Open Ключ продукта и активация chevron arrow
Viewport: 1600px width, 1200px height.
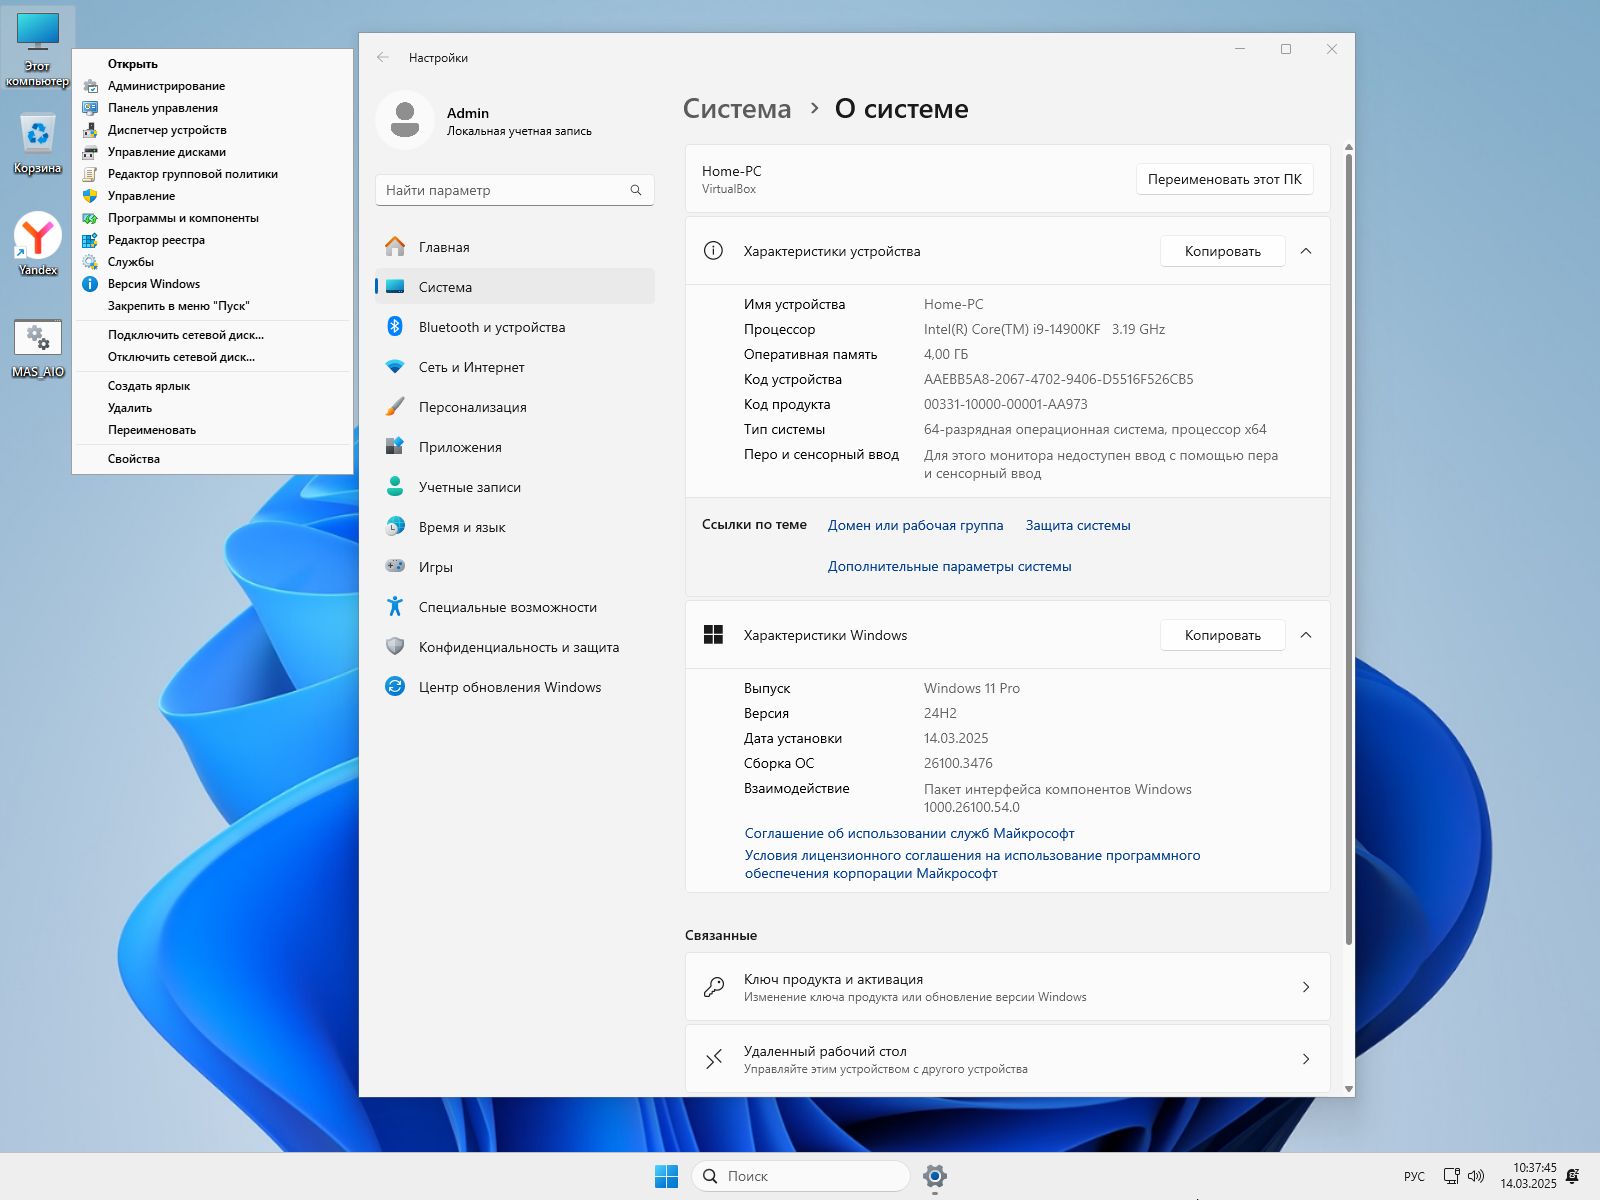(x=1305, y=987)
